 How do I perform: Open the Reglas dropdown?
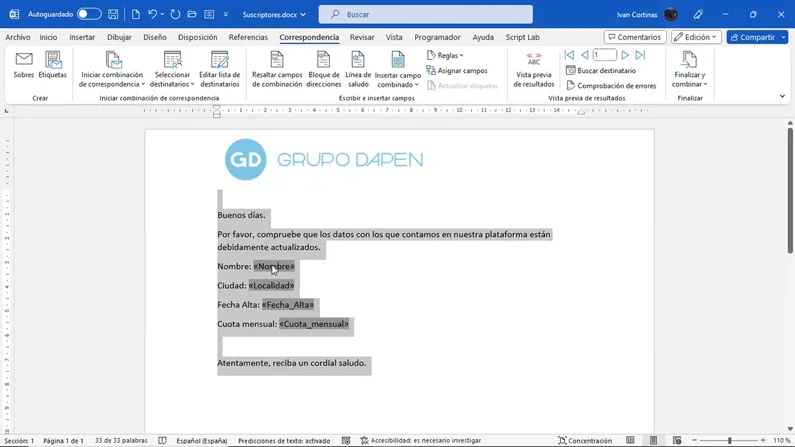[x=446, y=55]
